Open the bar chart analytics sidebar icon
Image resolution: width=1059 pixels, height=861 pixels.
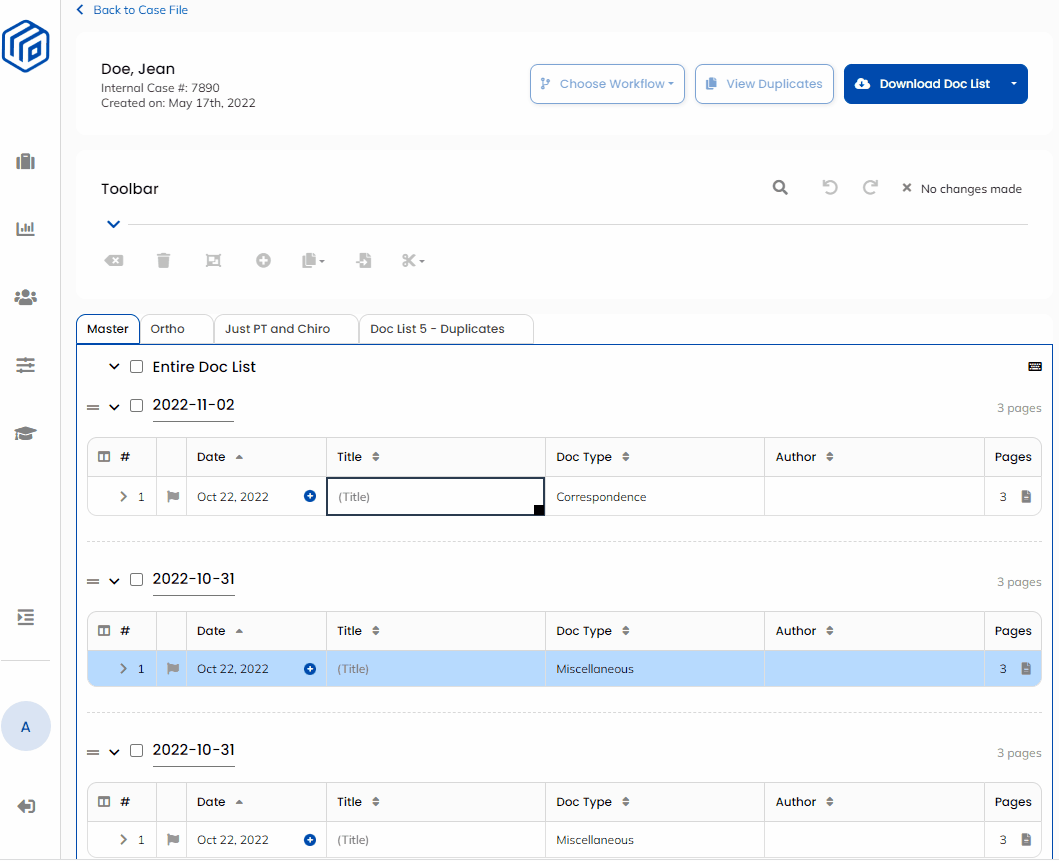26,229
